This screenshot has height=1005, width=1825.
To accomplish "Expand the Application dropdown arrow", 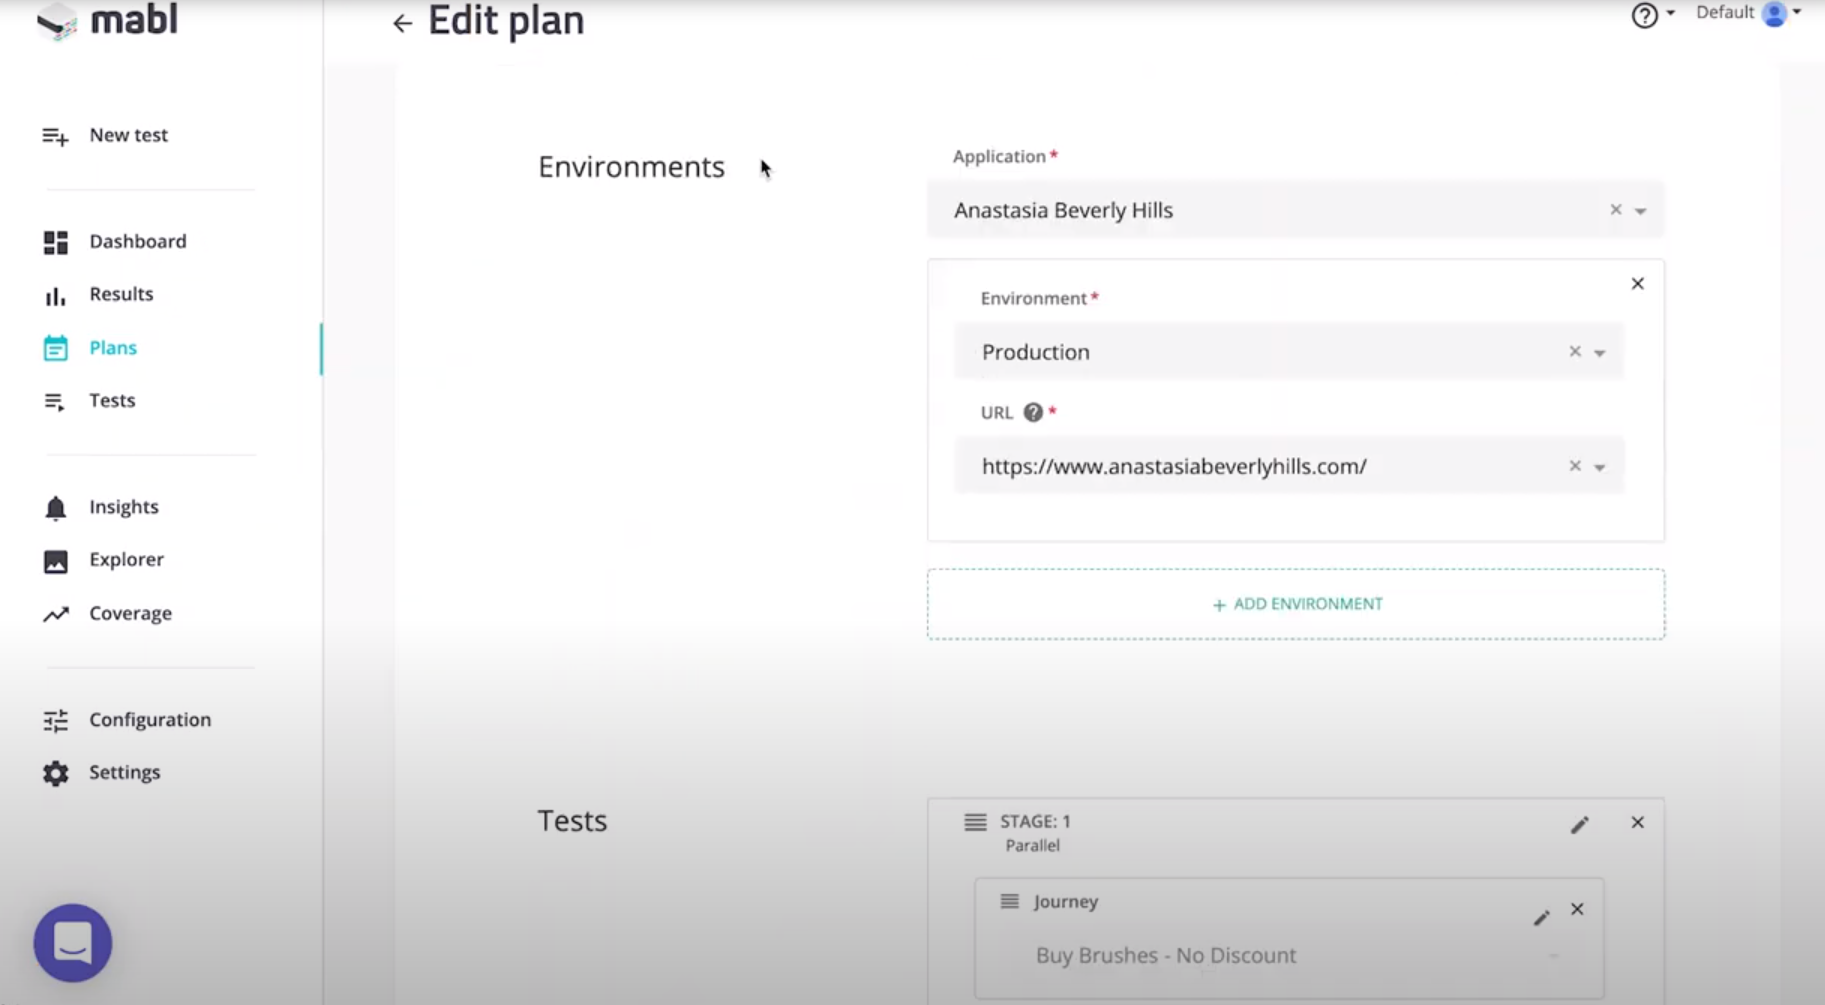I will point(1640,211).
